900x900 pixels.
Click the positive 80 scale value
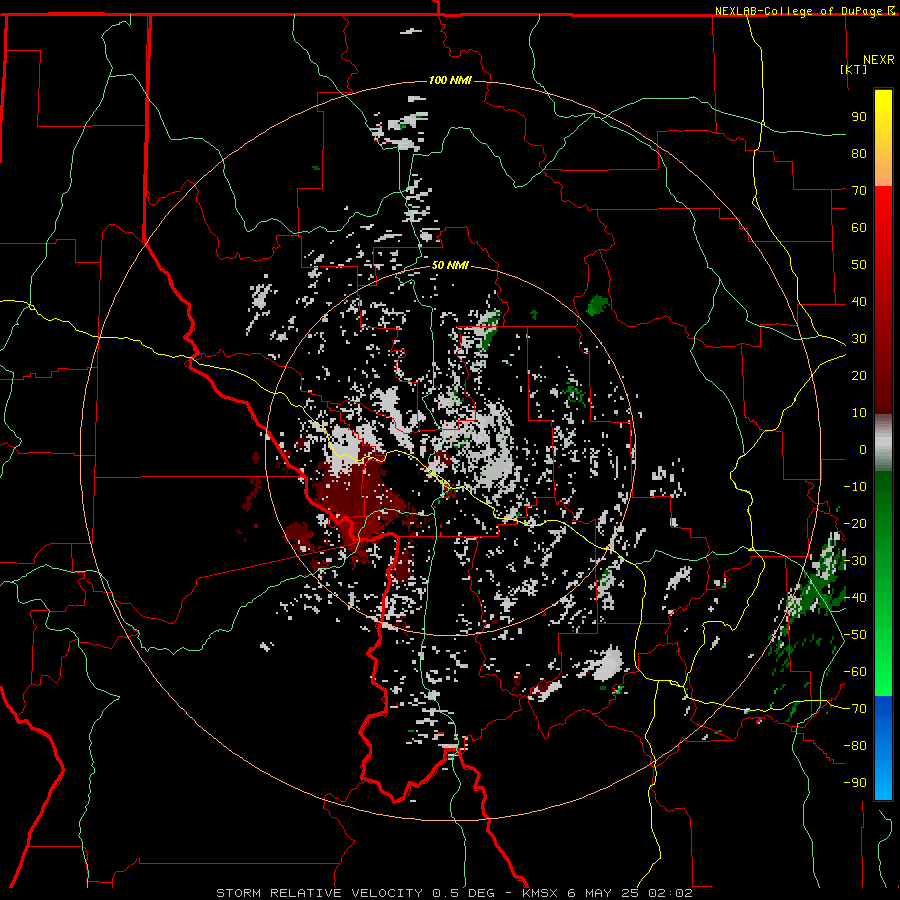pos(859,154)
